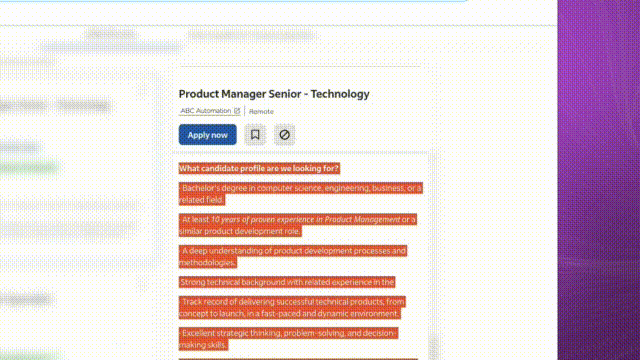The image size is (640, 360).
Task: Click the not interested block icon
Action: pyautogui.click(x=284, y=135)
